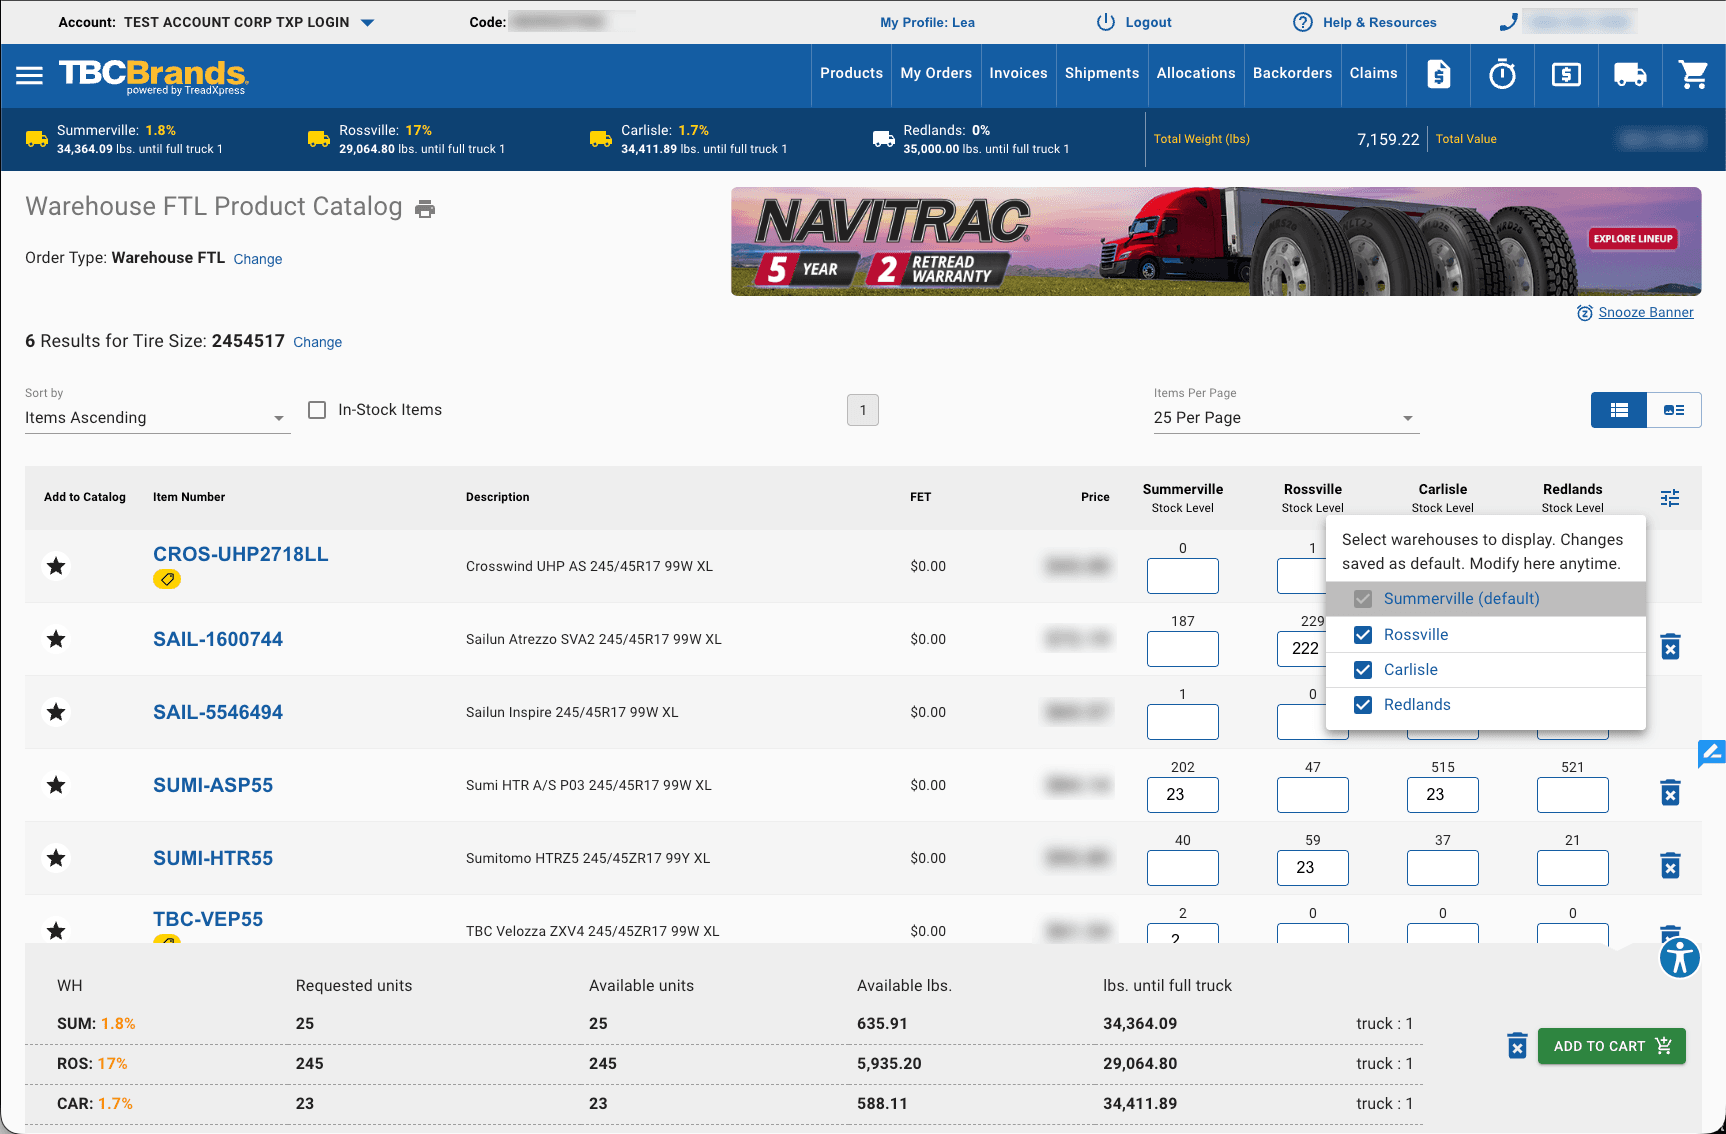Star SAIL-1600744 to add to catalog
This screenshot has width=1726, height=1134.
click(x=56, y=639)
